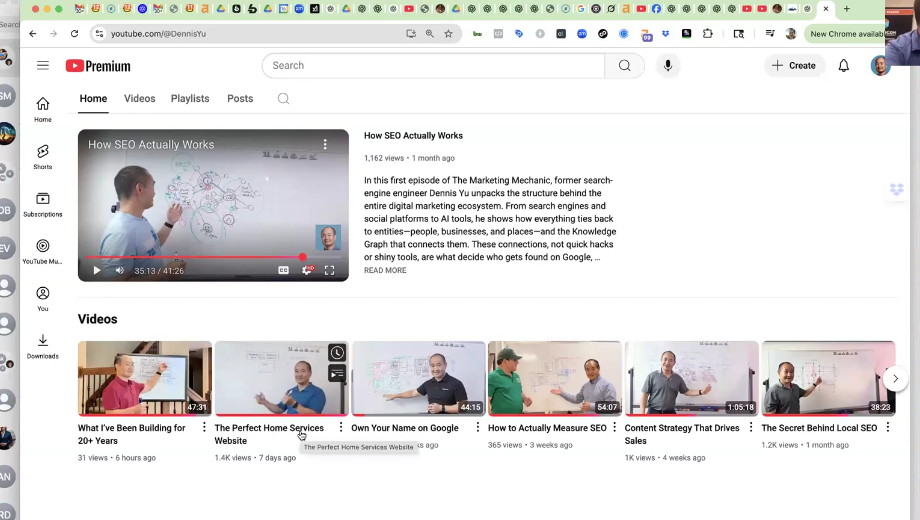Toggle closed captions on the video player

tap(283, 270)
